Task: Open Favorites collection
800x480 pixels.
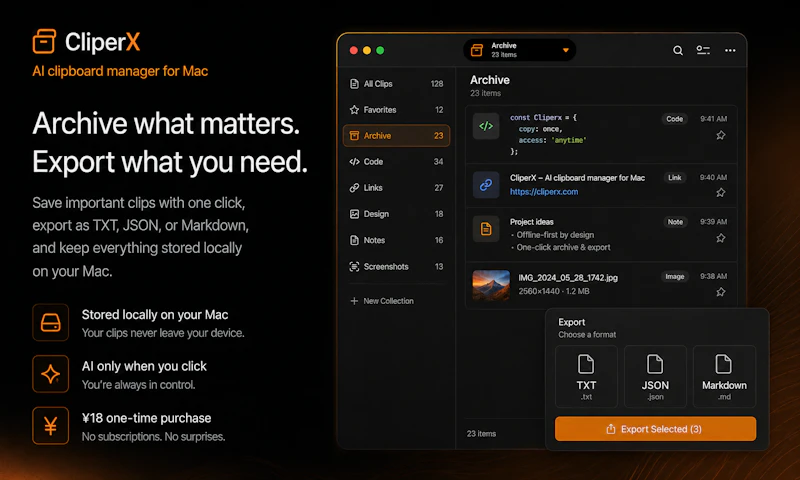Action: 396,110
